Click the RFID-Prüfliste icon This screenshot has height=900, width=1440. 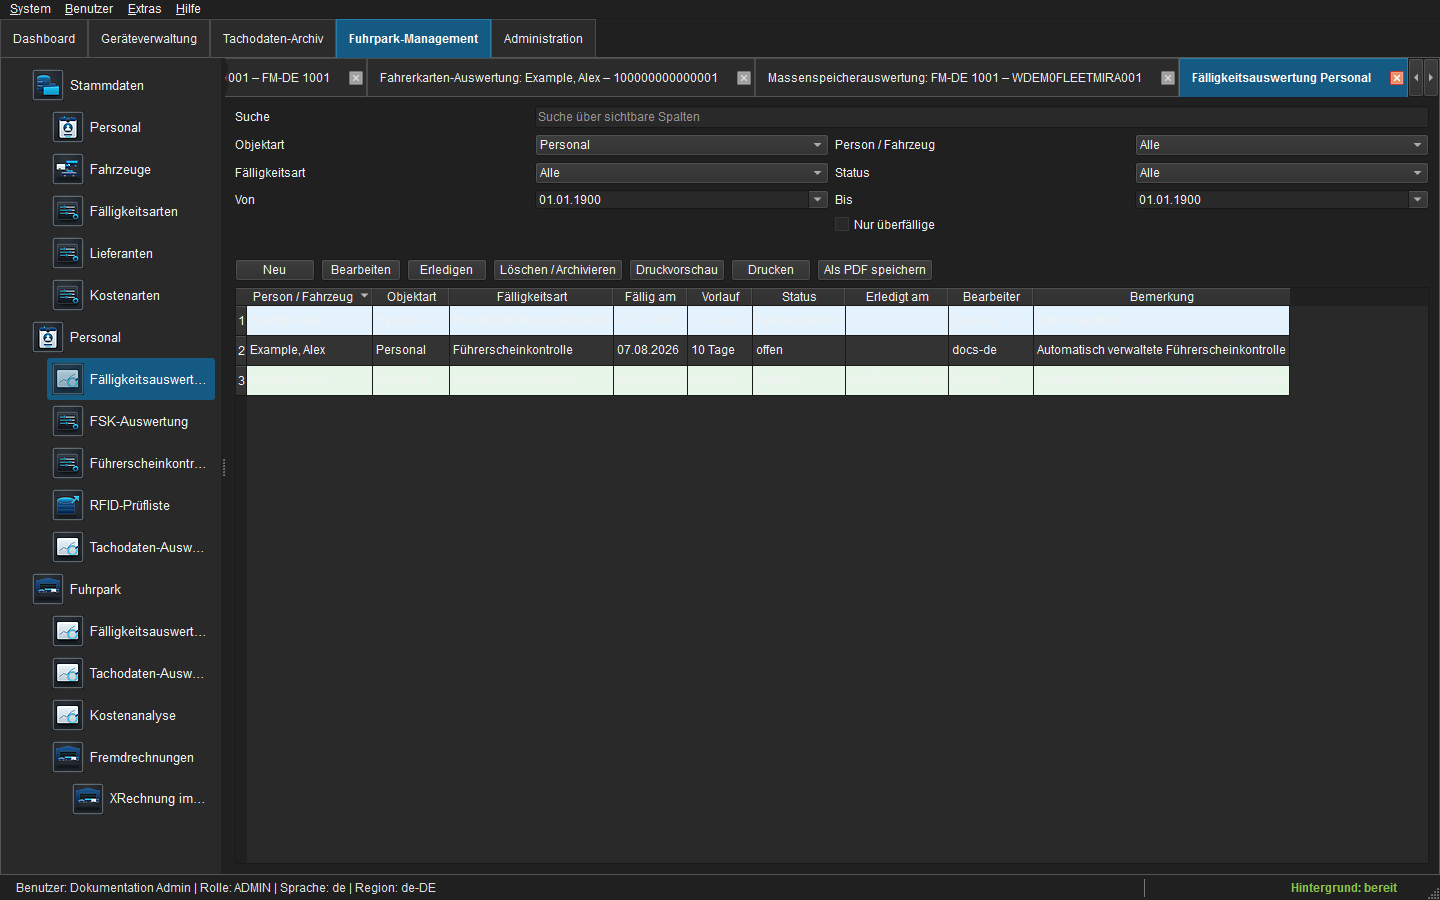pyautogui.click(x=67, y=505)
